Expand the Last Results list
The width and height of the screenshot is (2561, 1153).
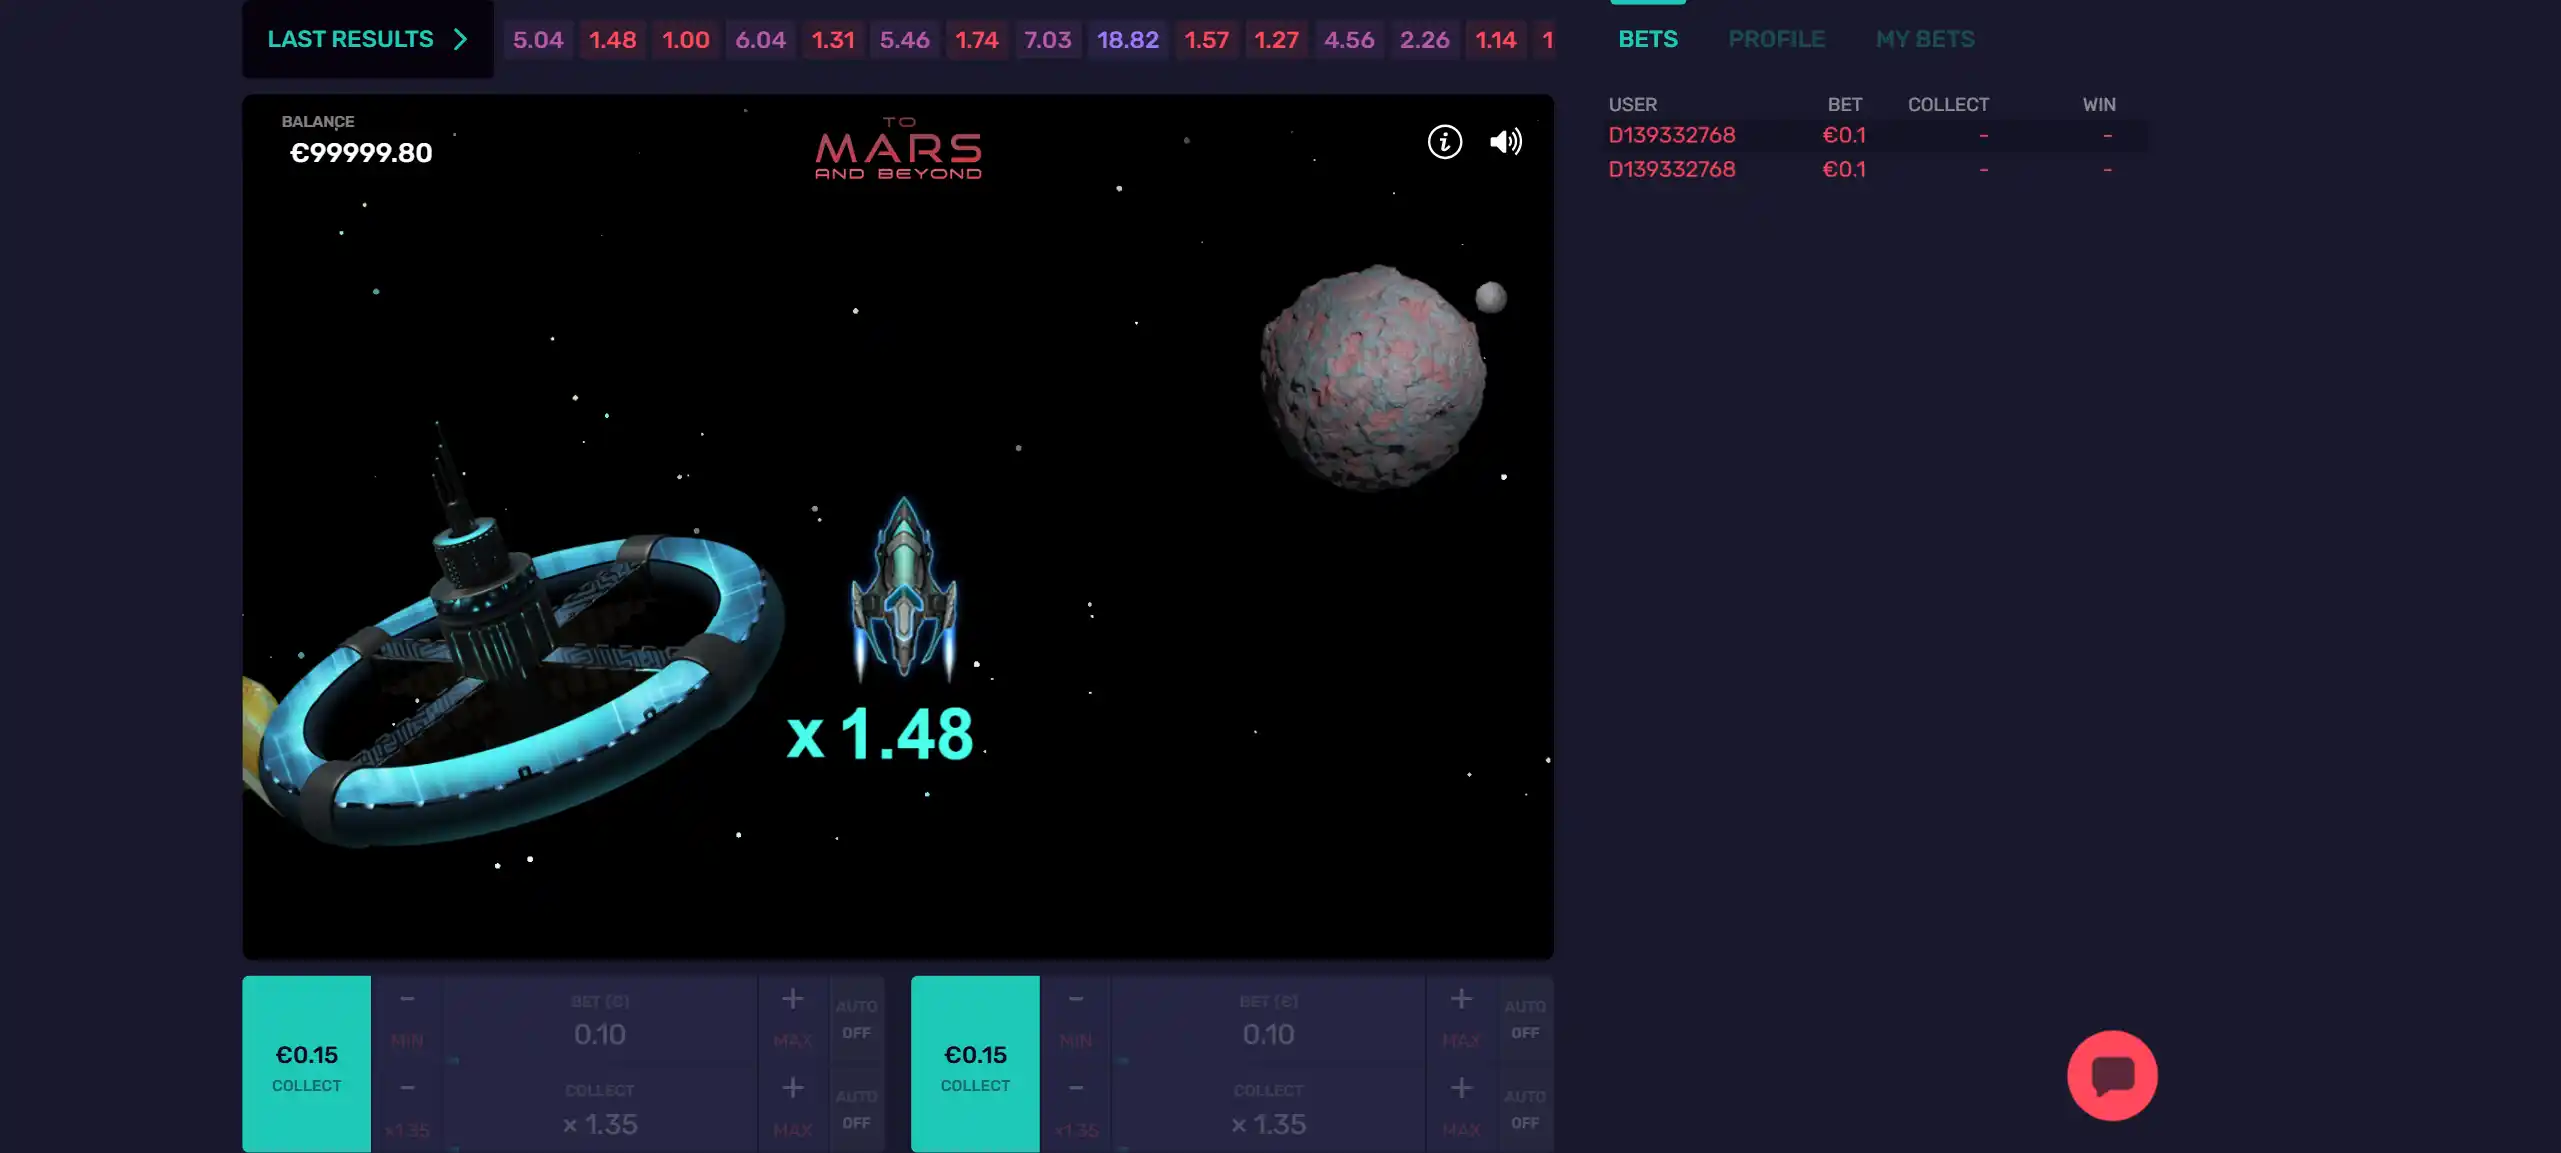[350, 39]
